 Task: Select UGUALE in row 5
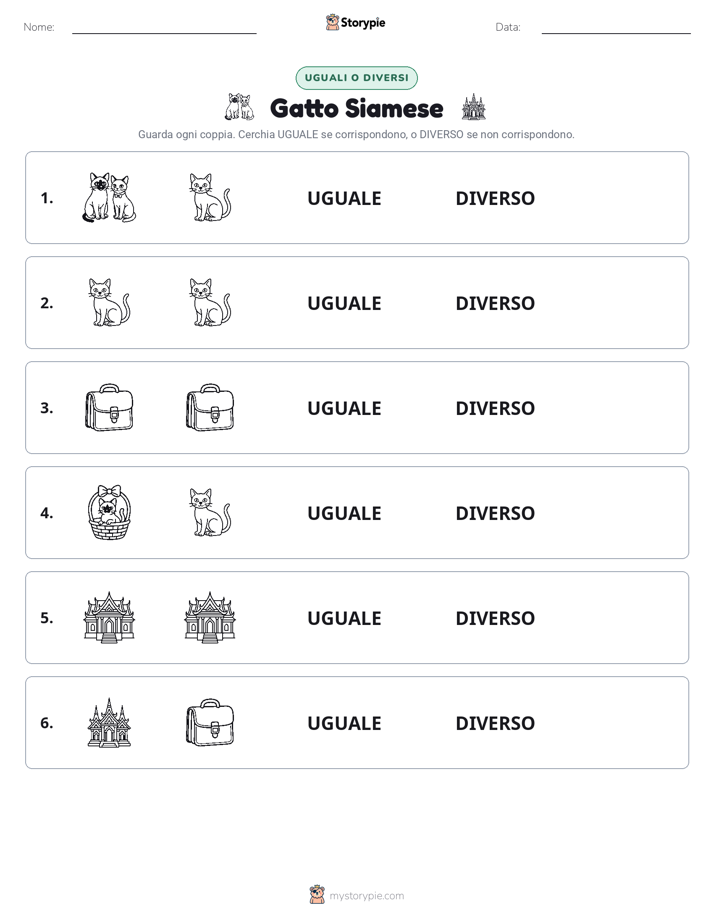coord(344,618)
